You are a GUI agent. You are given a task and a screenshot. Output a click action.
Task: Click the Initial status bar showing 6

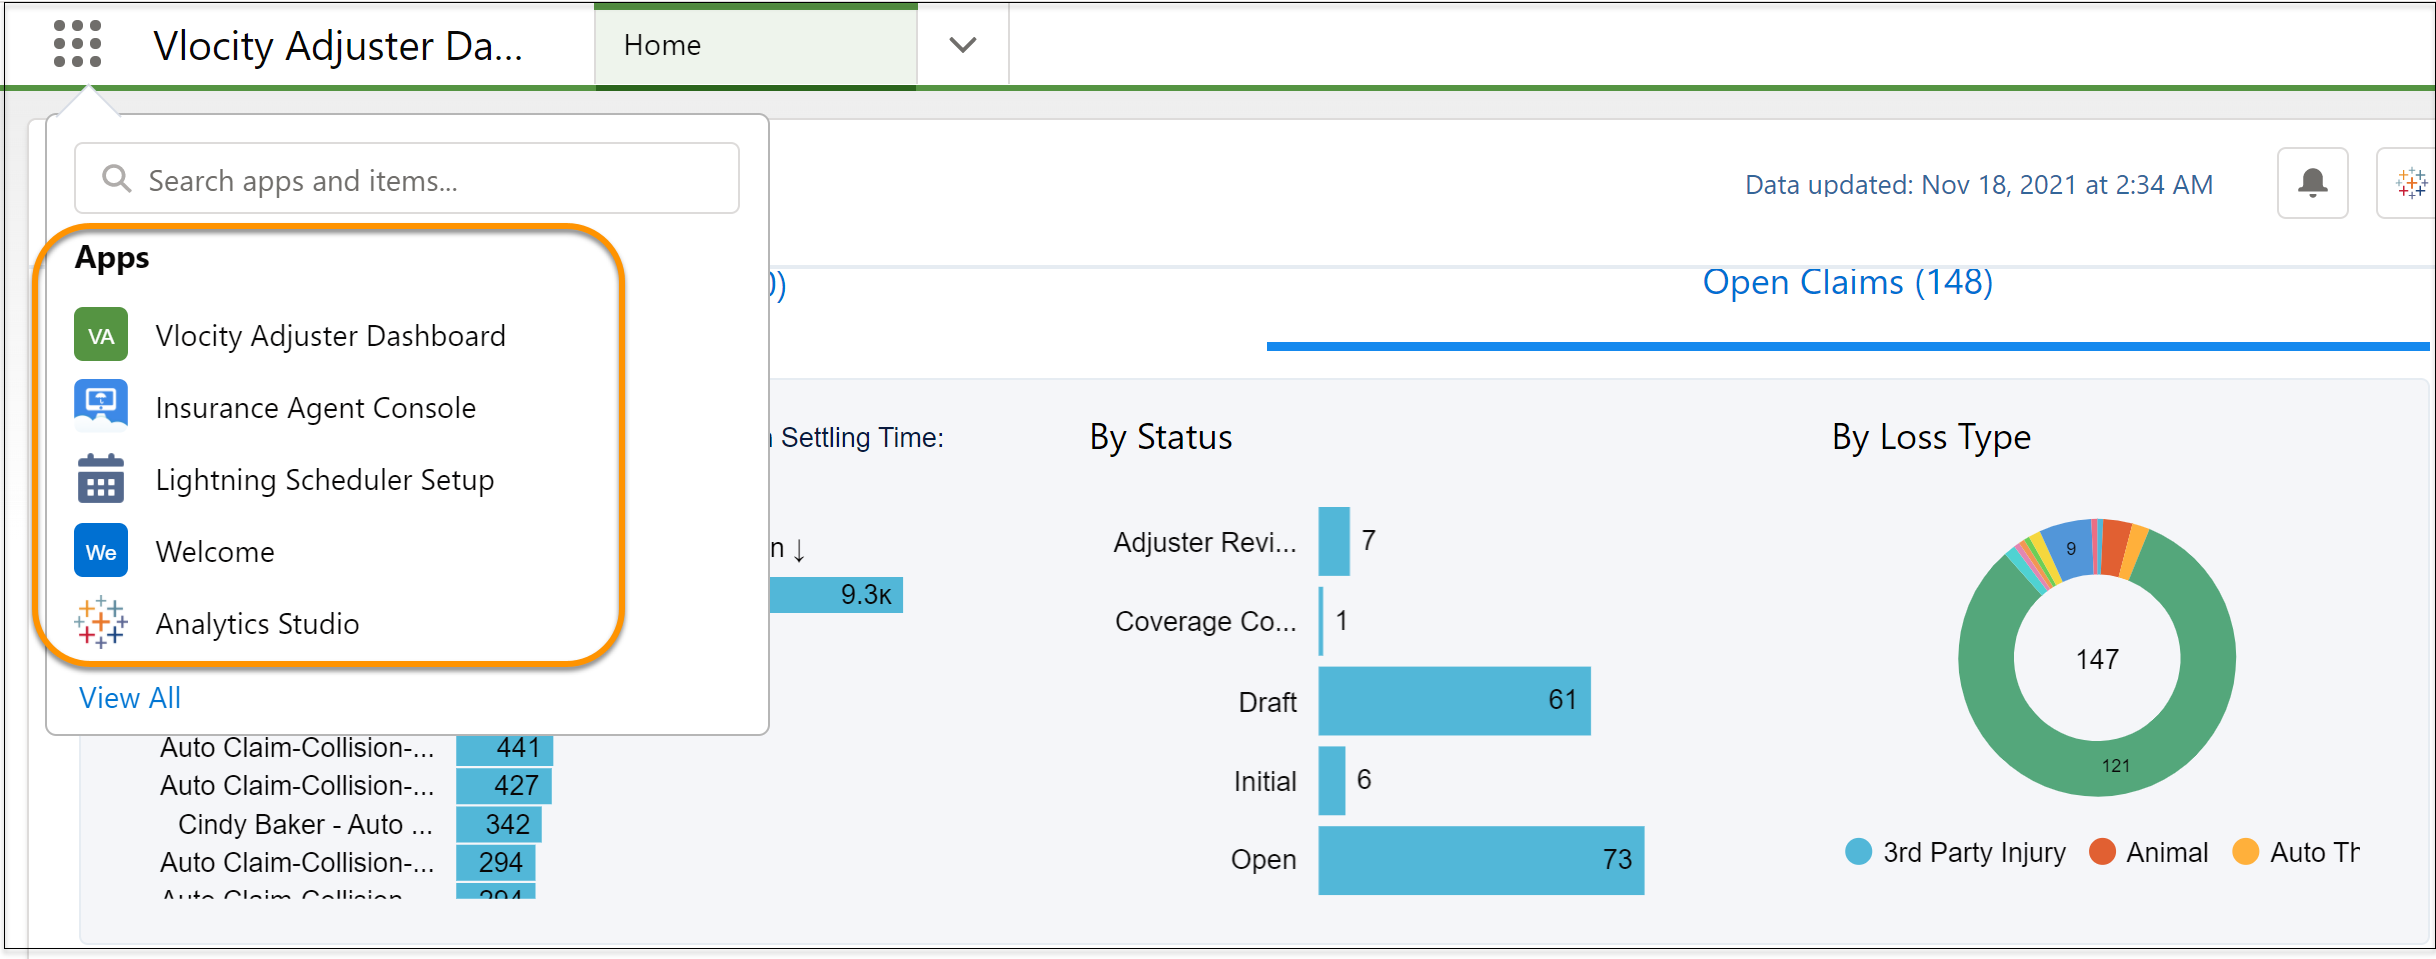pos(1332,780)
